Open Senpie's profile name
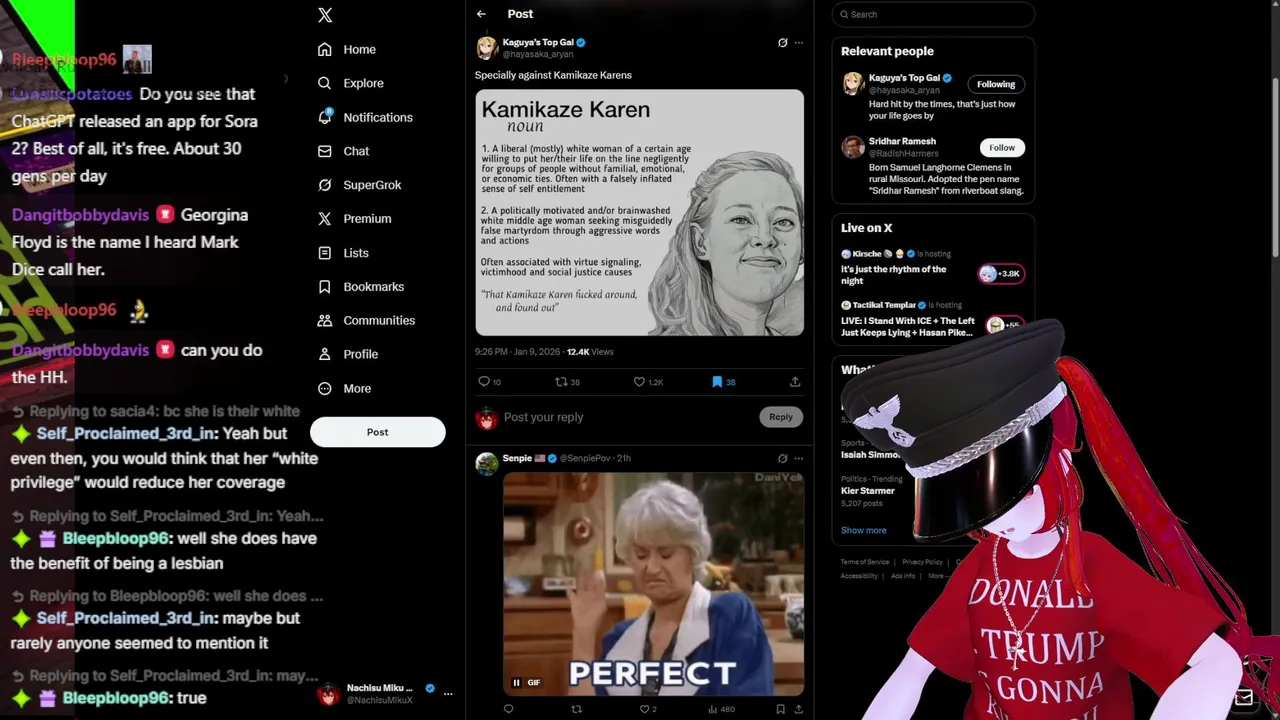Viewport: 1280px width, 720px height. click(517, 458)
